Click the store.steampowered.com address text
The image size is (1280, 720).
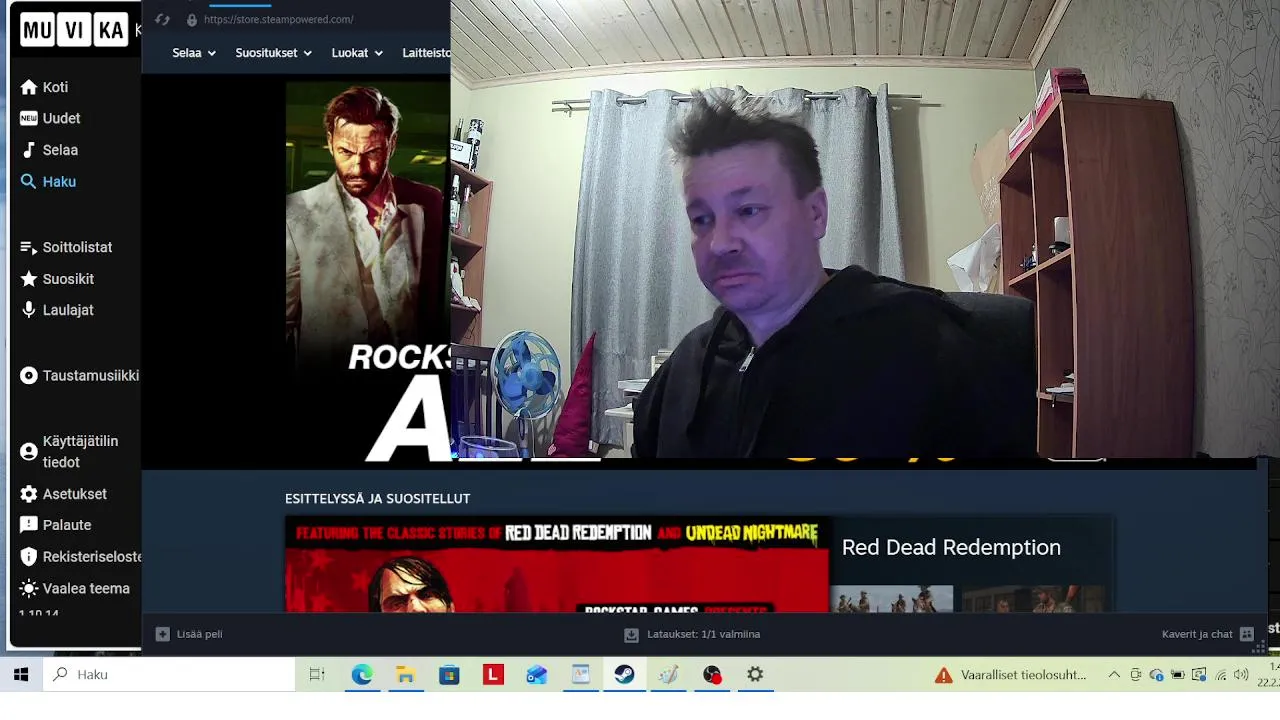tap(278, 19)
